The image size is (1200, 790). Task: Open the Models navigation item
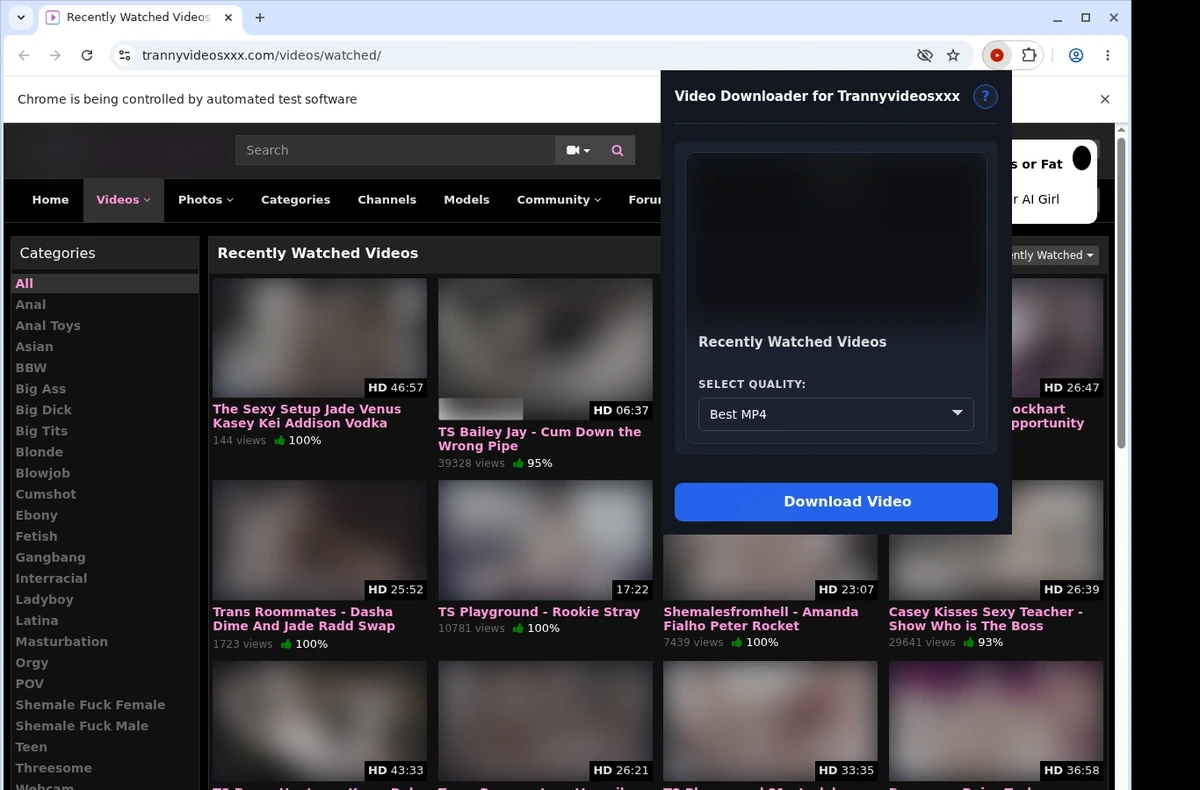467,200
